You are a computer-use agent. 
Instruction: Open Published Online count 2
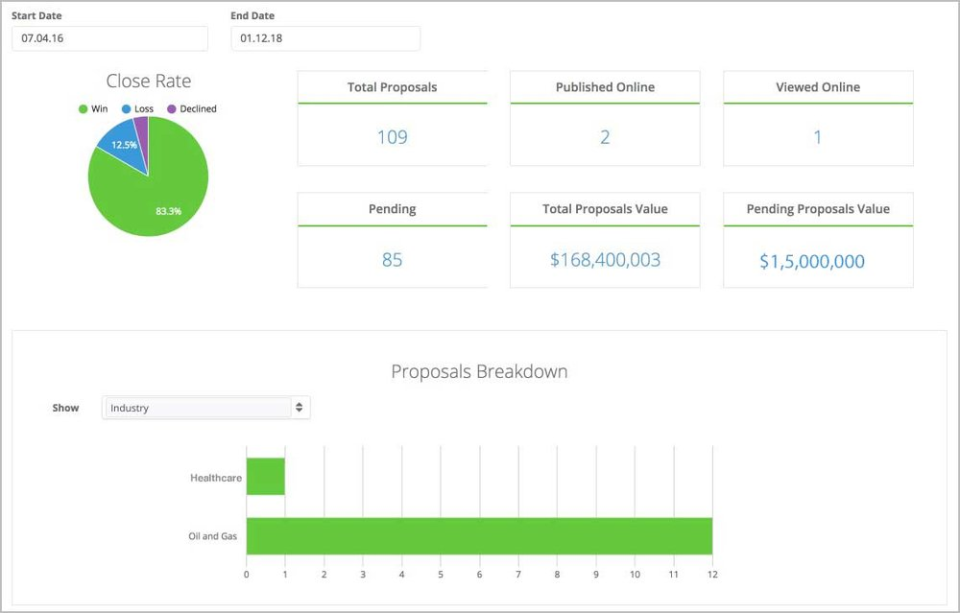click(605, 137)
